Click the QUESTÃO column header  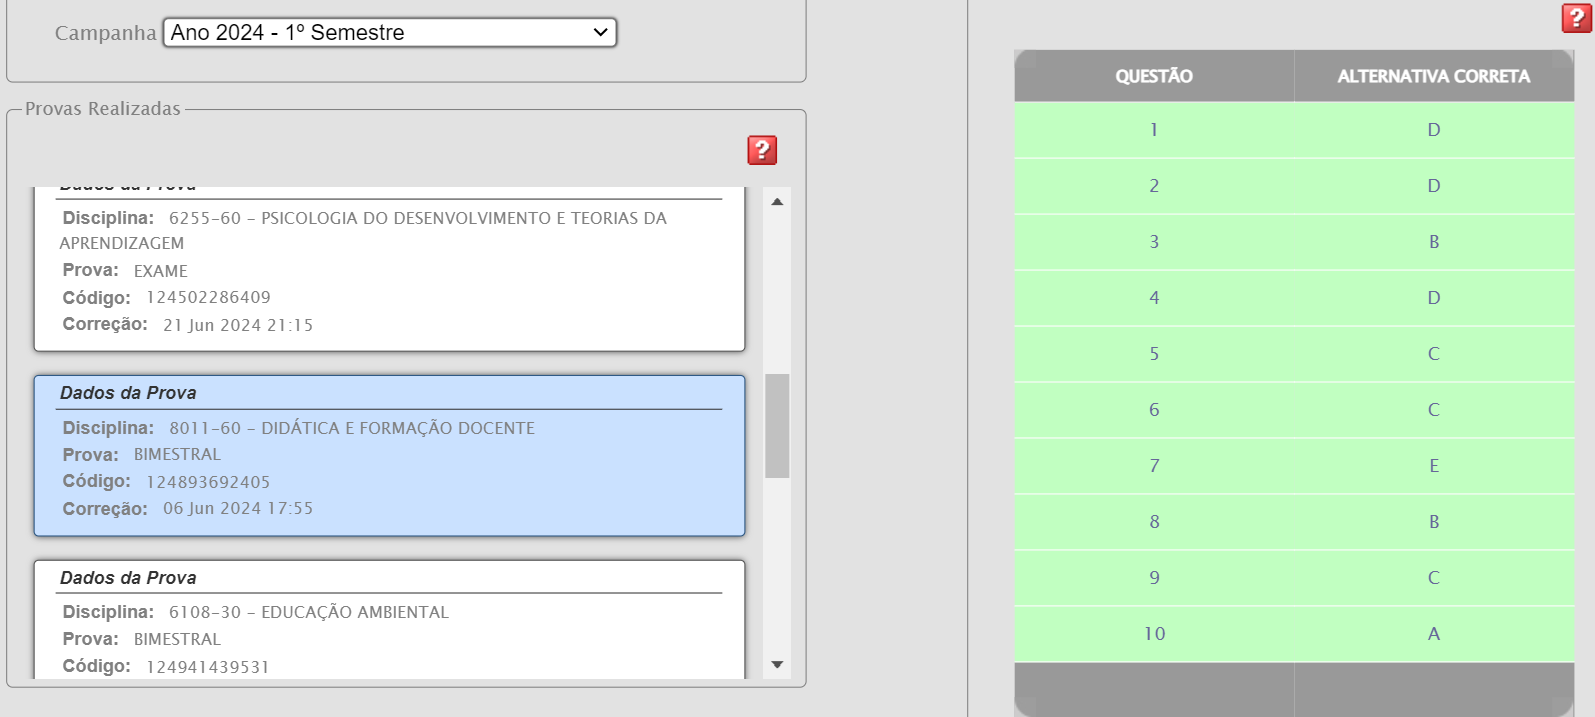point(1154,76)
